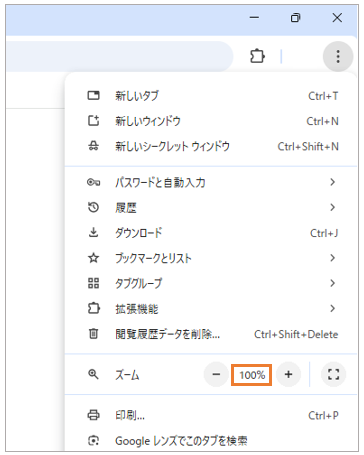
Task: Click the Ctrl+J shortcut text
Action: [x=324, y=233]
